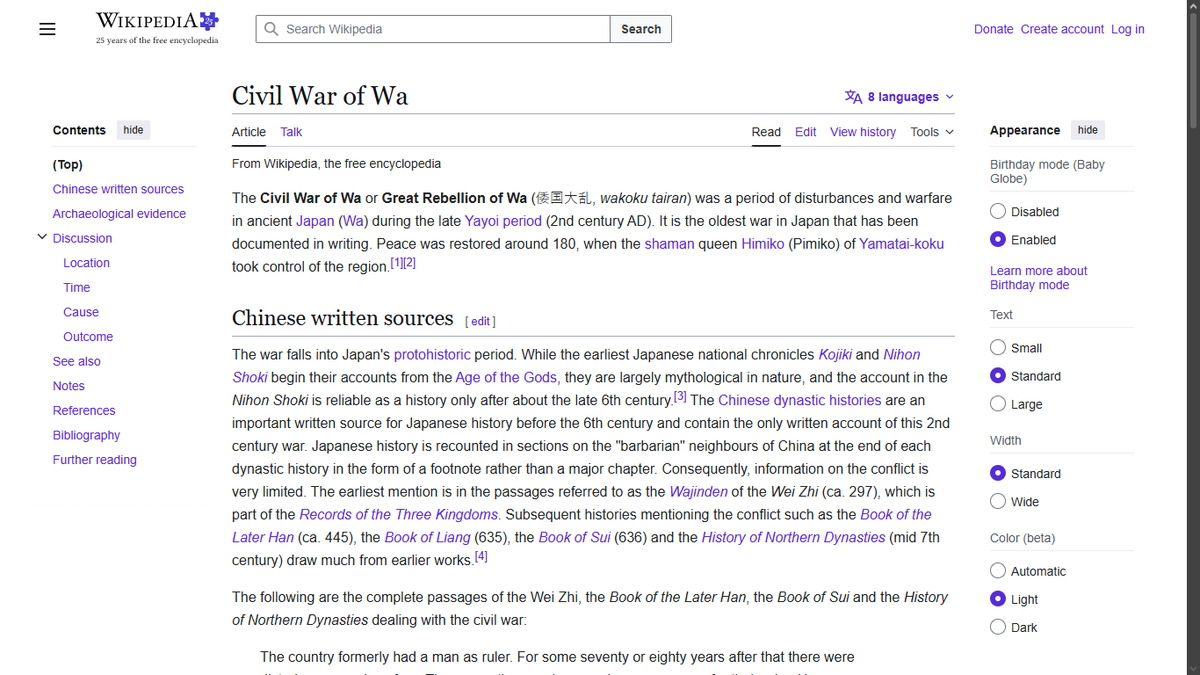This screenshot has height=675, width=1200.
Task: Go to Archaeological evidence in contents
Action: pos(119,214)
